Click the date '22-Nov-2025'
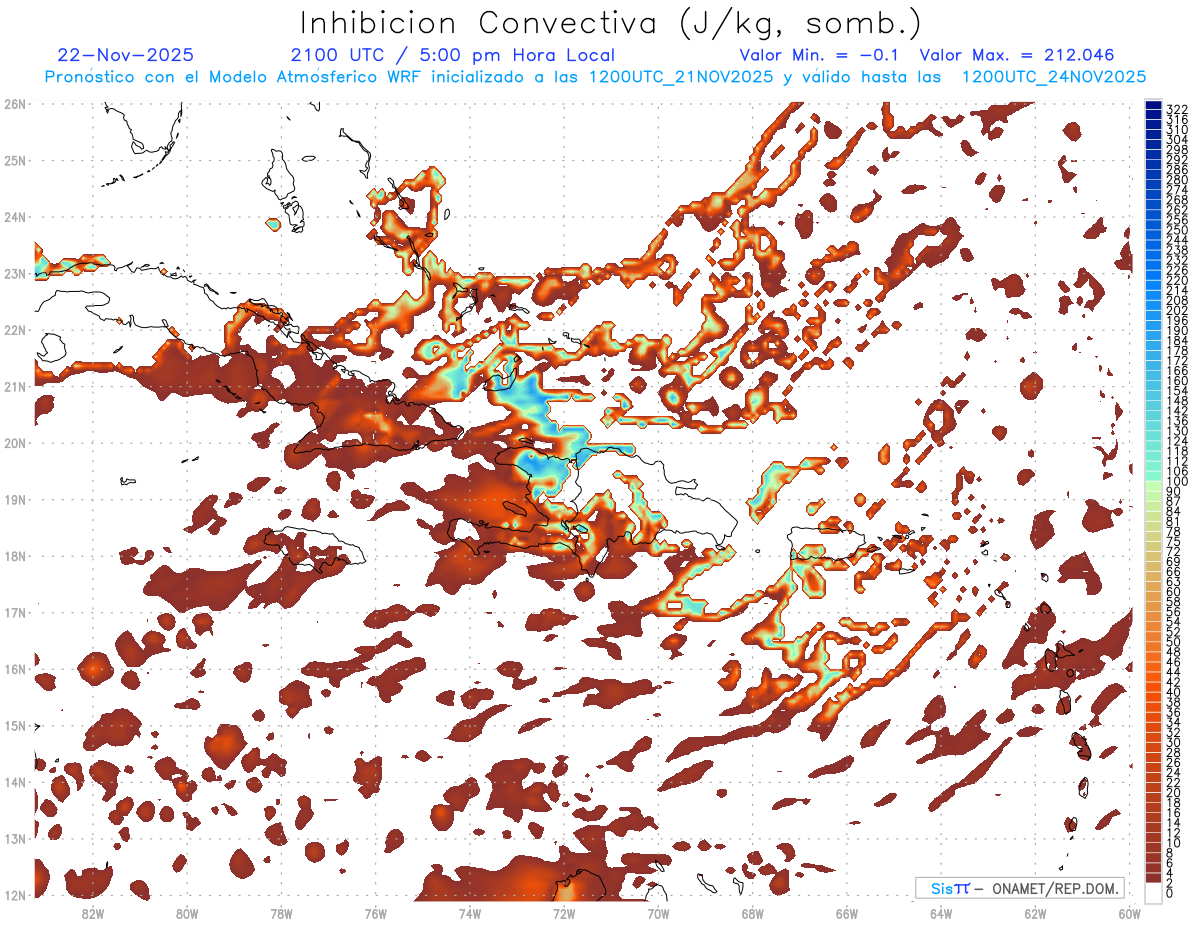Image resolution: width=1200 pixels, height=927 pixels. [x=126, y=55]
